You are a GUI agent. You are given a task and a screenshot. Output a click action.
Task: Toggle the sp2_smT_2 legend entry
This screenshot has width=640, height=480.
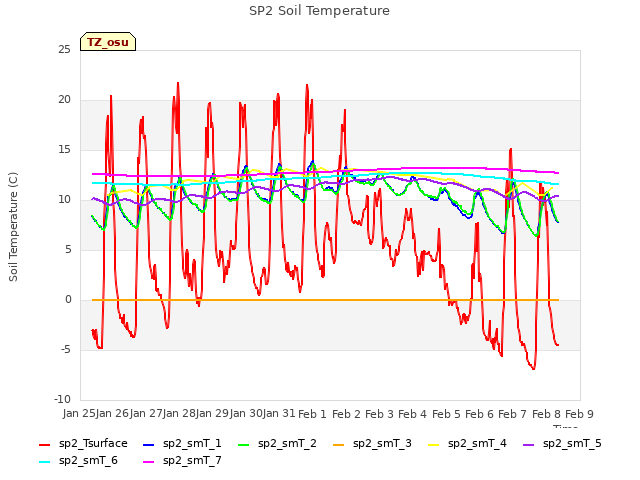[277, 443]
